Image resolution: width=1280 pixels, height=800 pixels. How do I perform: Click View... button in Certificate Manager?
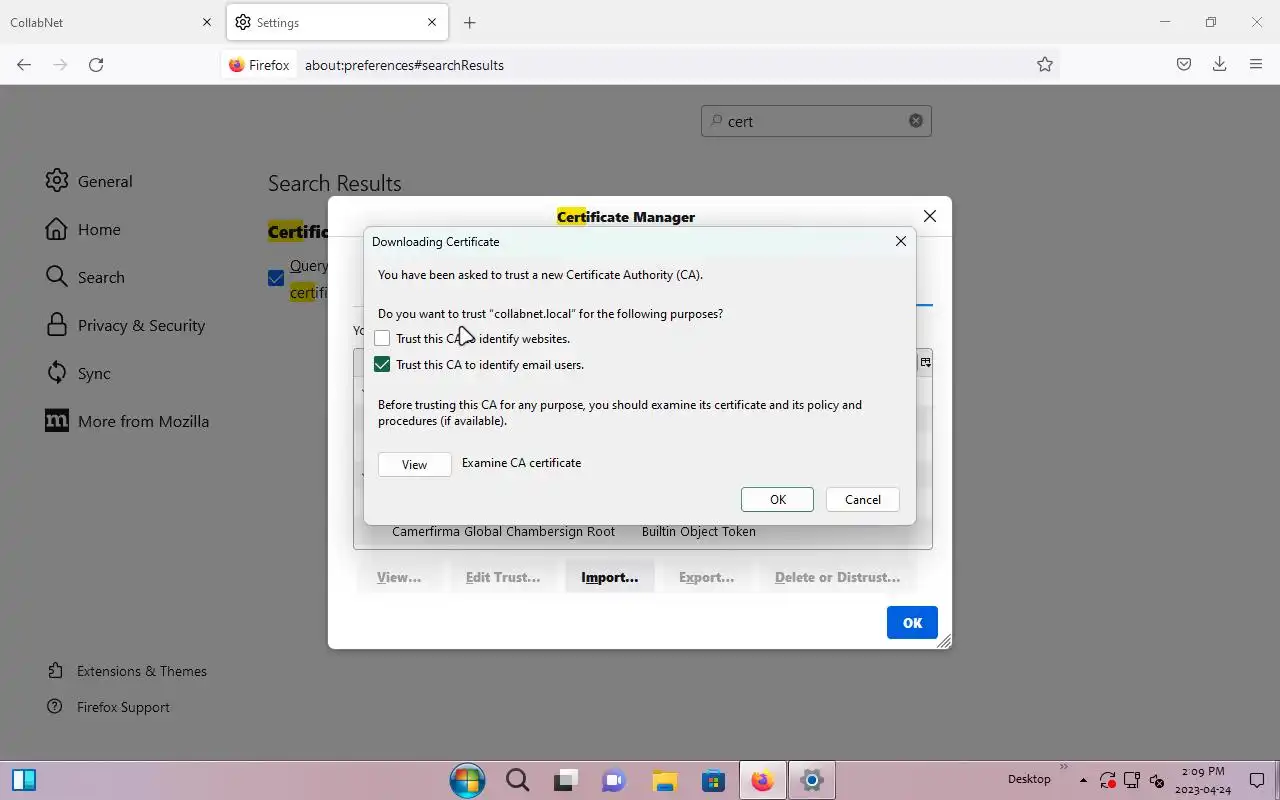pos(398,577)
